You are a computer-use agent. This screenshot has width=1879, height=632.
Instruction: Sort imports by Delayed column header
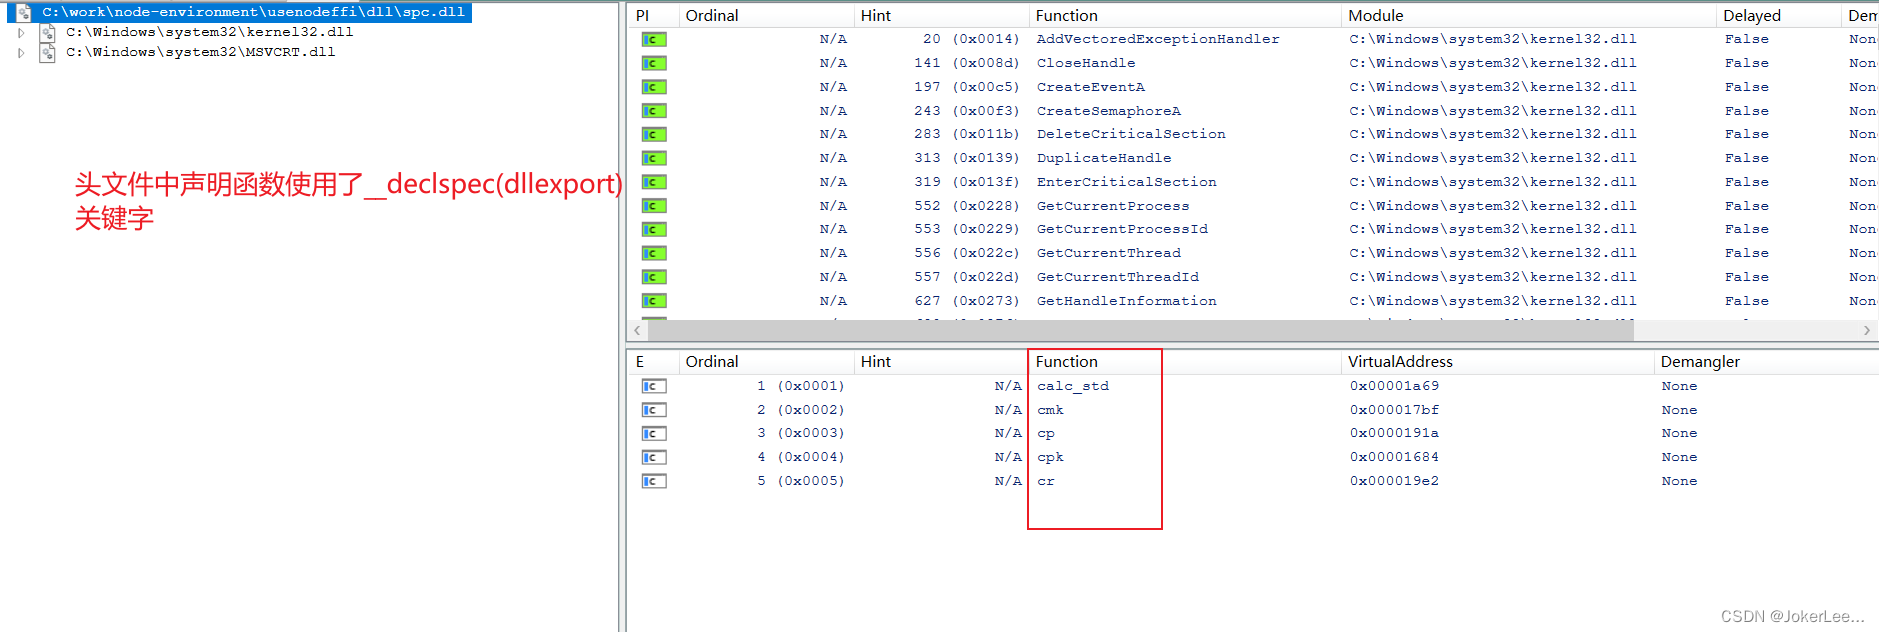tap(1778, 15)
